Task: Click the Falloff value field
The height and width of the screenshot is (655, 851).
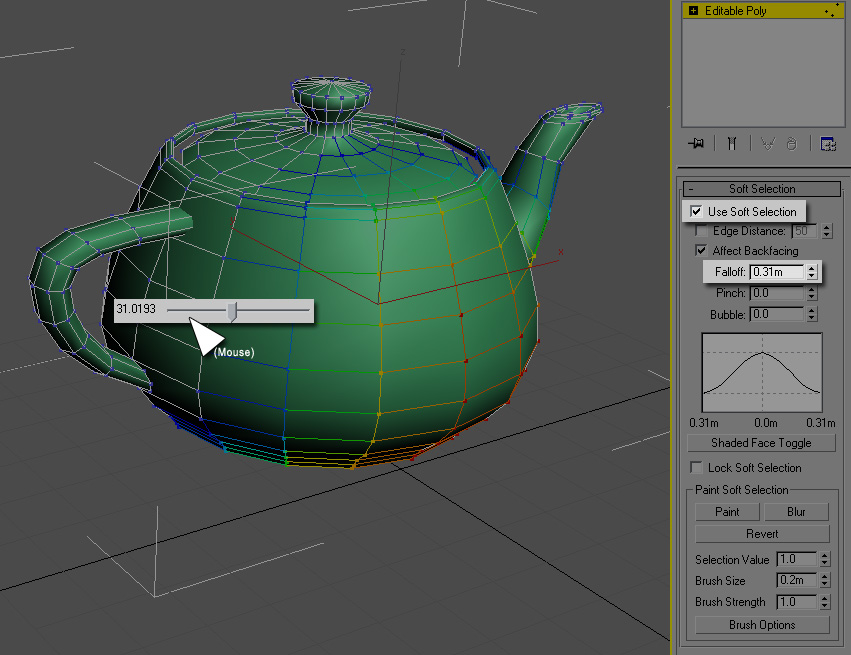Action: click(776, 272)
